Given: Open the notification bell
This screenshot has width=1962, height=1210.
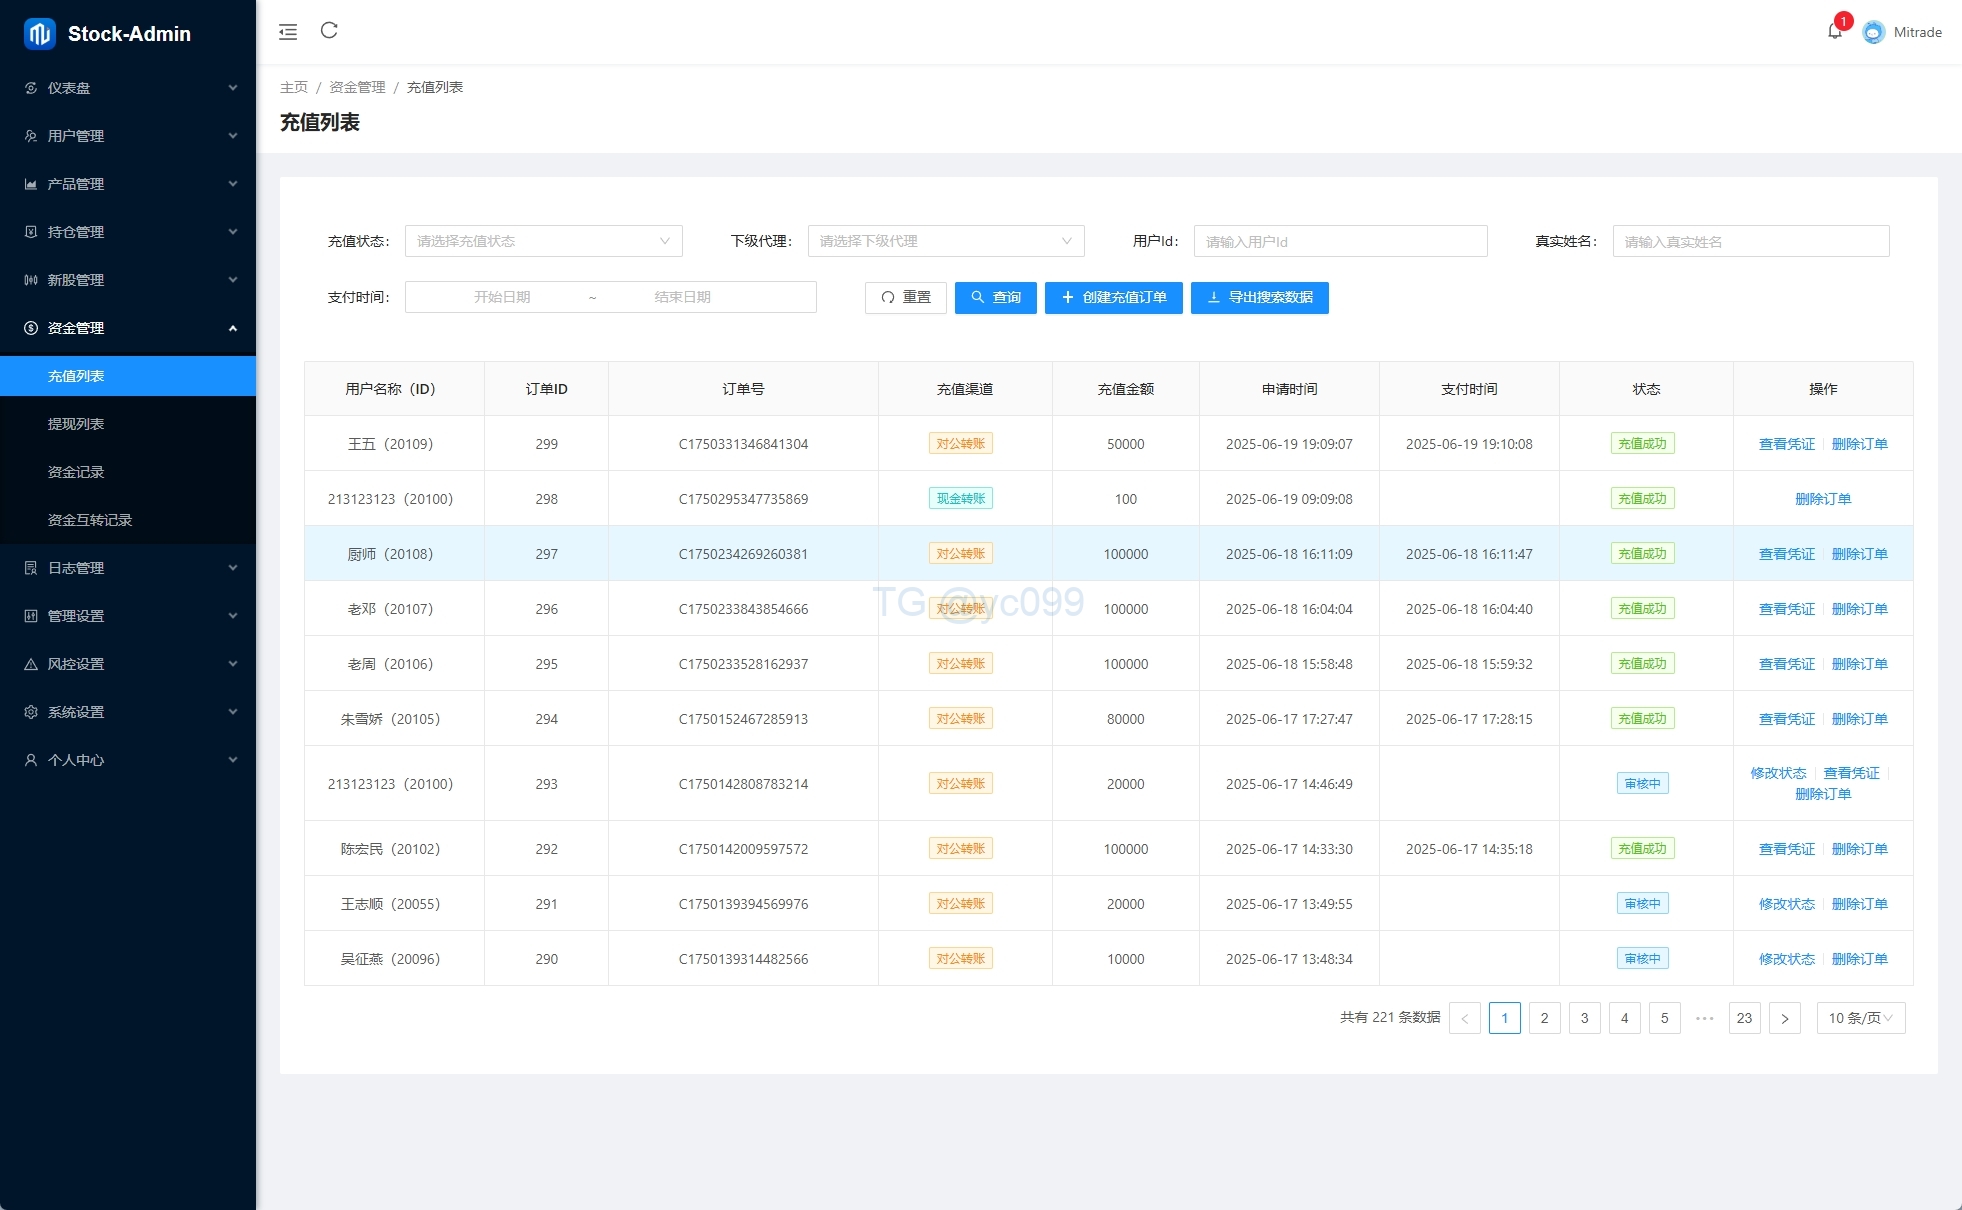Looking at the screenshot, I should [x=1835, y=32].
